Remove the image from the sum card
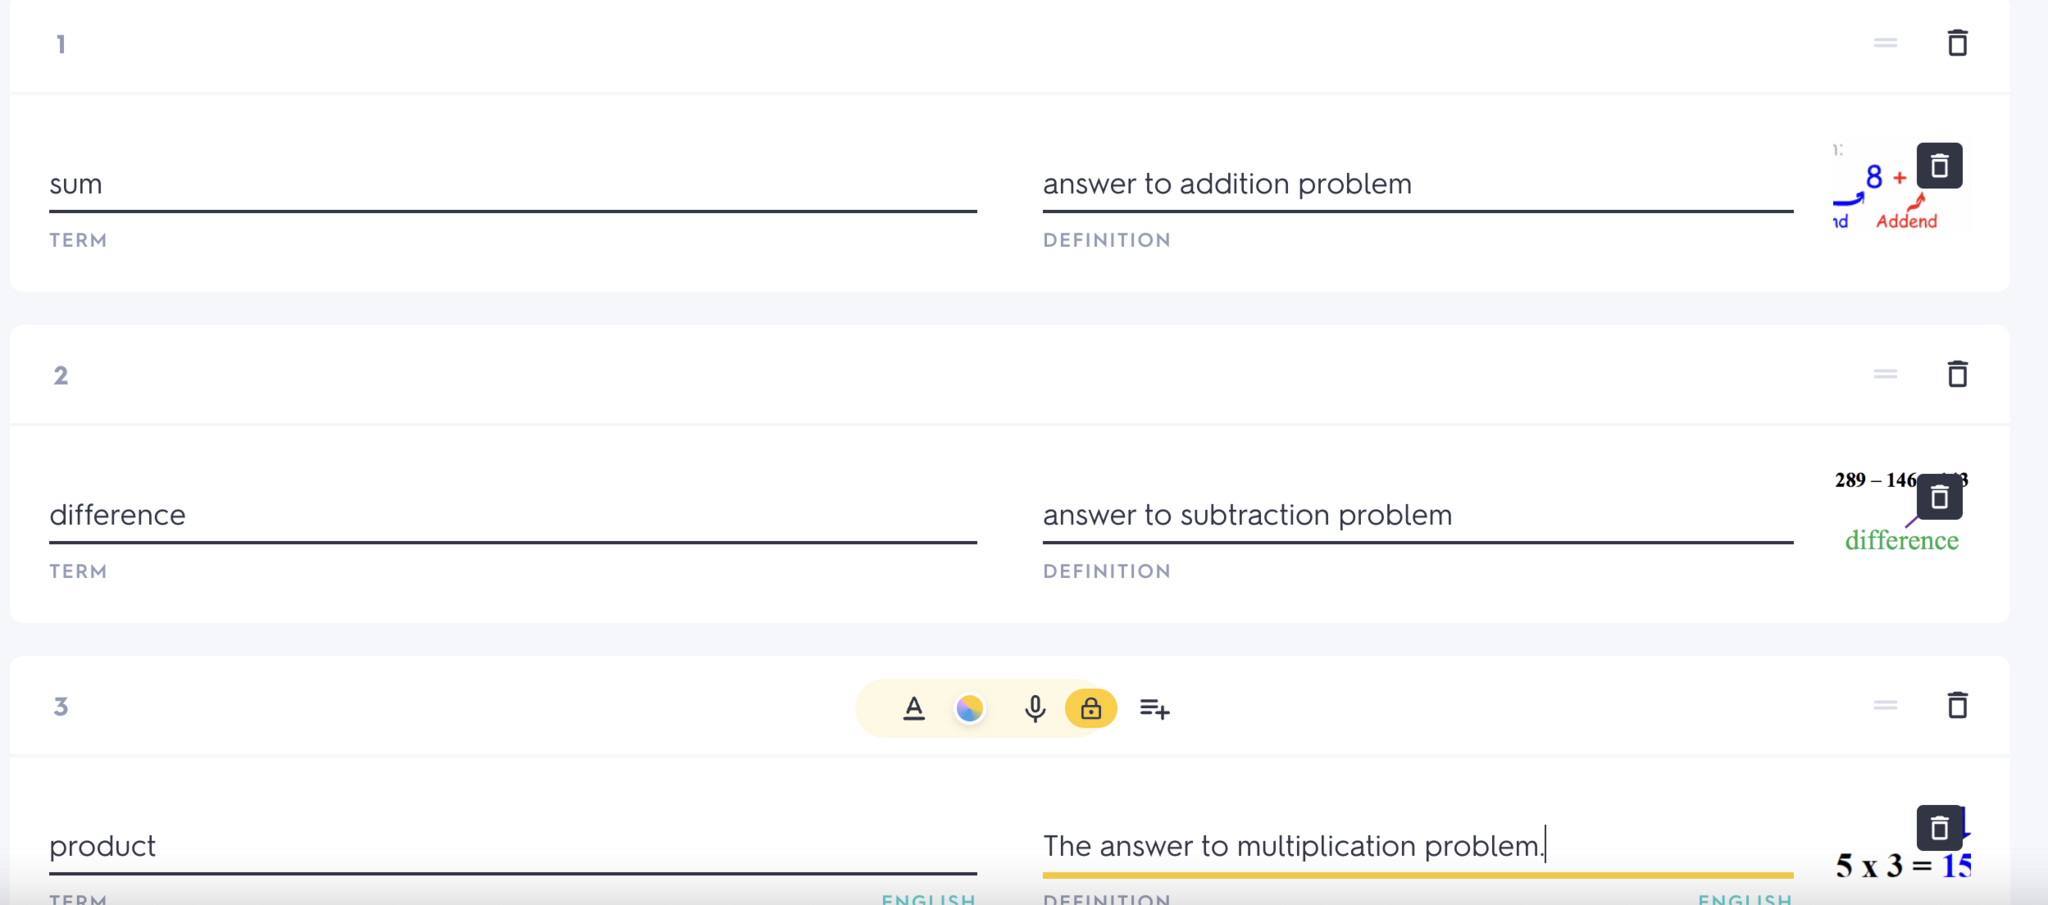 point(1939,166)
